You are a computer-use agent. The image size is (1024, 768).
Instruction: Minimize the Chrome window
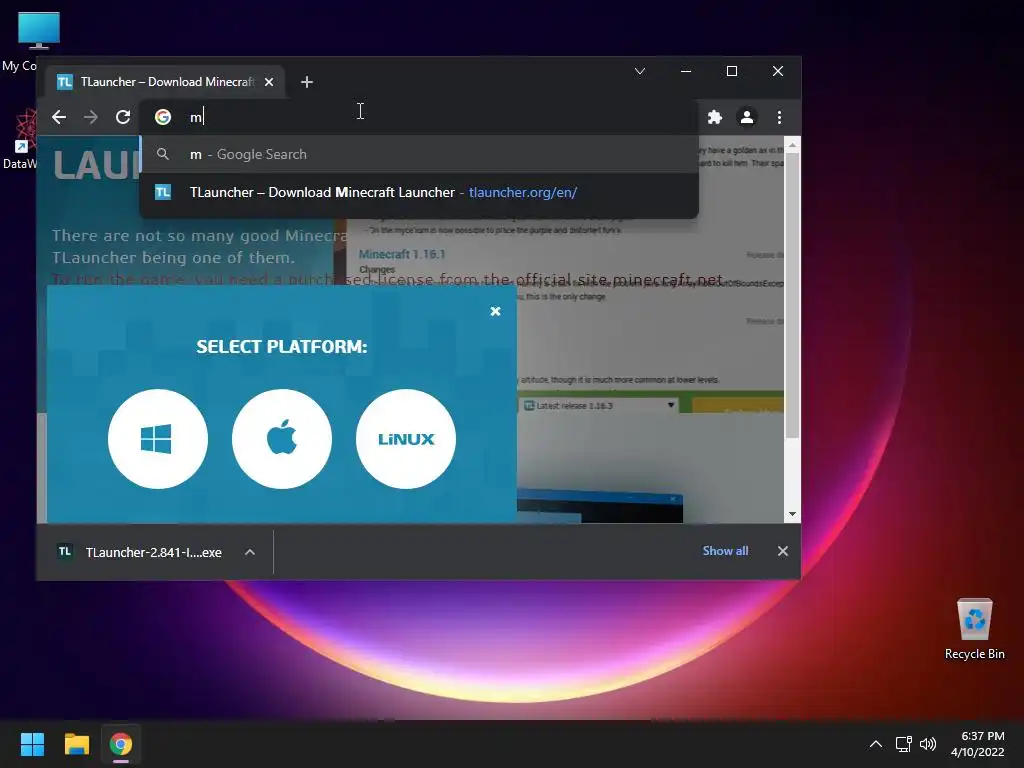tap(686, 71)
